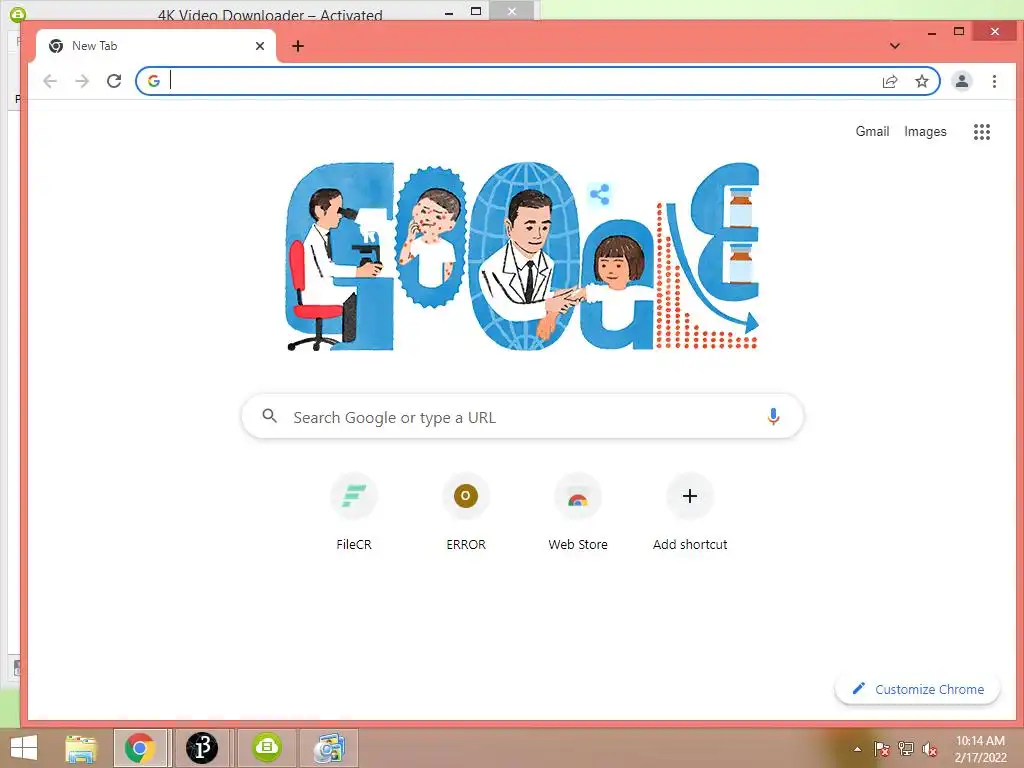This screenshot has height=768, width=1024.
Task: Focus the Search Google or type a URL box
Action: coord(522,417)
